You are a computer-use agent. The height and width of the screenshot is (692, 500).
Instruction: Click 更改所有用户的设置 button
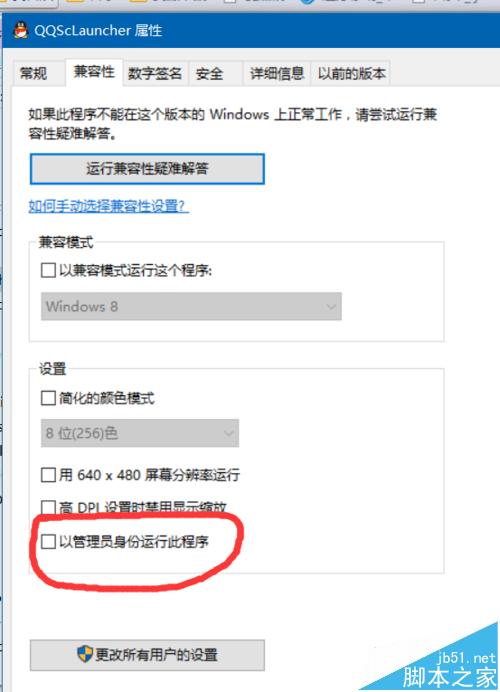[147, 654]
